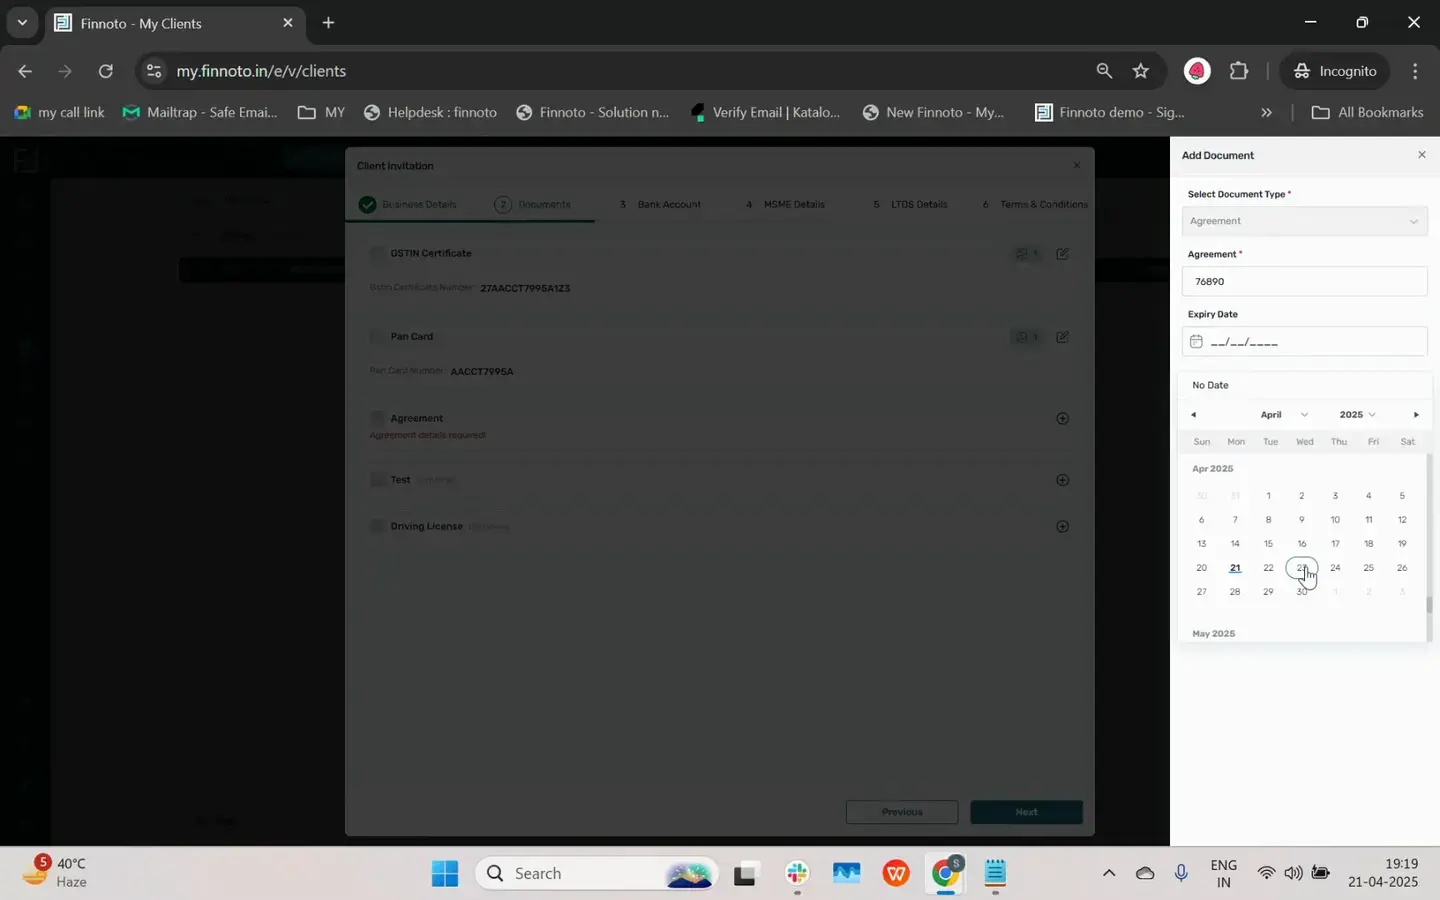Viewport: 1440px width, 900px height.
Task: Select No Date option
Action: pyautogui.click(x=1211, y=386)
